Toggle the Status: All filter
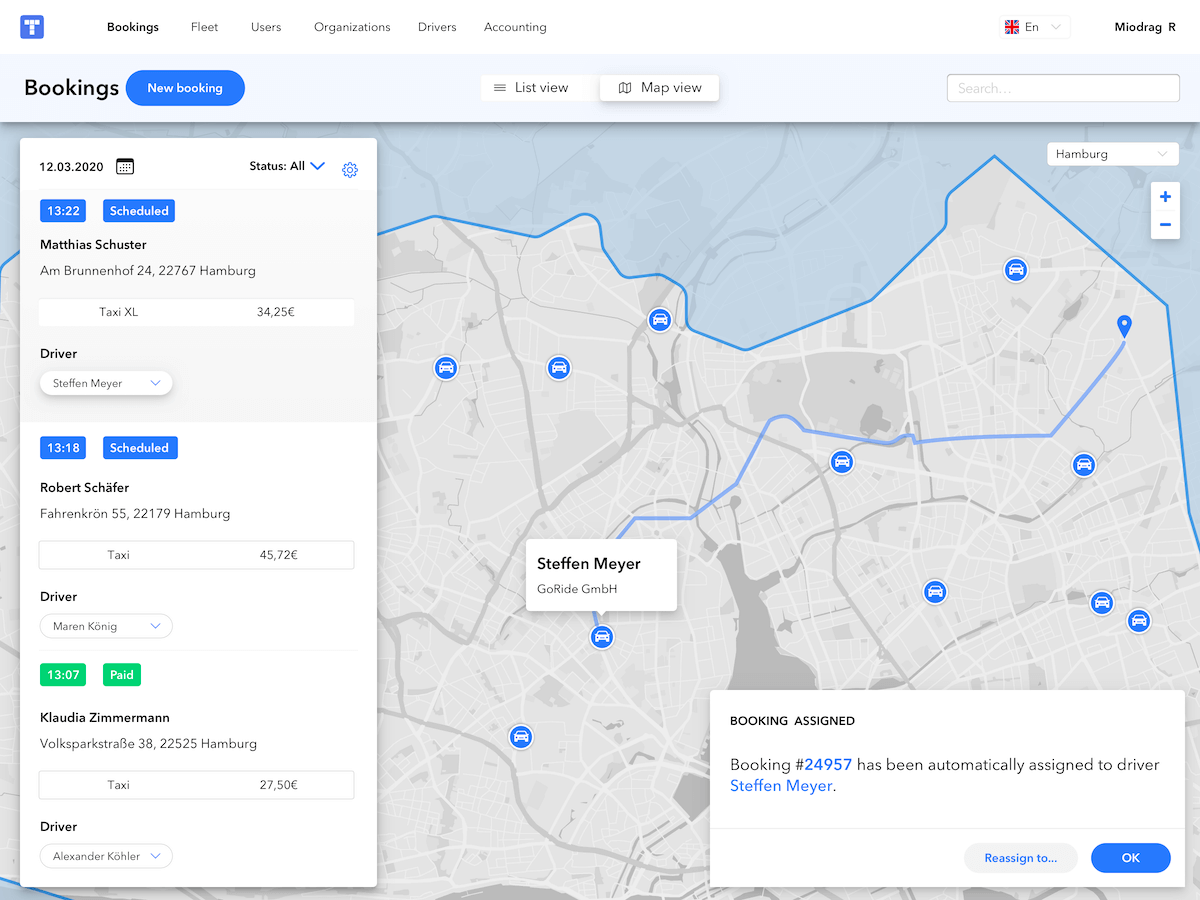The height and width of the screenshot is (900, 1200). [288, 166]
